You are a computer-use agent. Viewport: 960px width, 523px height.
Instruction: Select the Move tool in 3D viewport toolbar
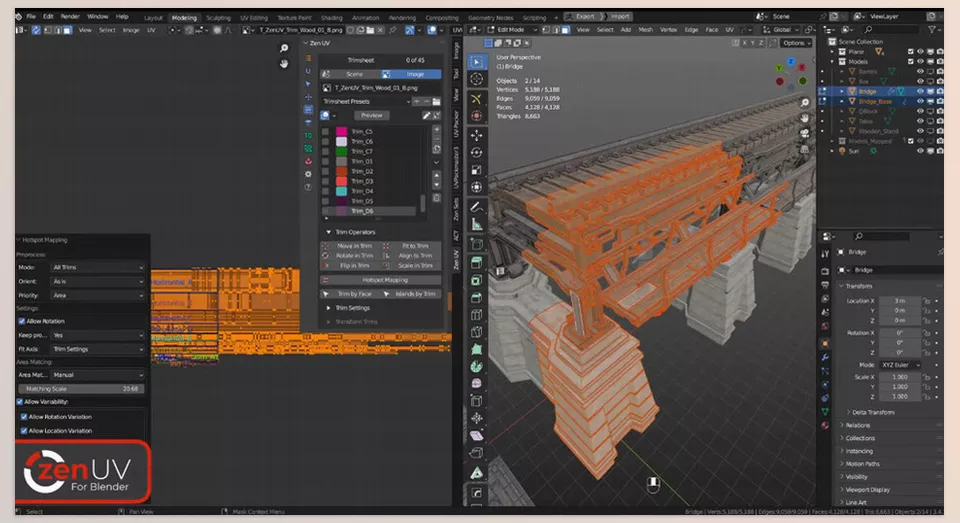point(476,135)
